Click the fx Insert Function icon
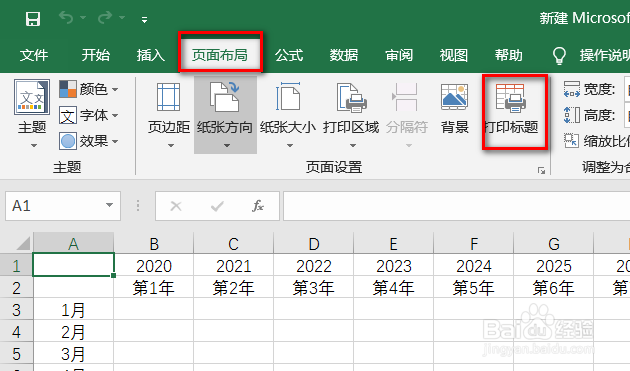This screenshot has width=630, height=371. click(x=258, y=206)
